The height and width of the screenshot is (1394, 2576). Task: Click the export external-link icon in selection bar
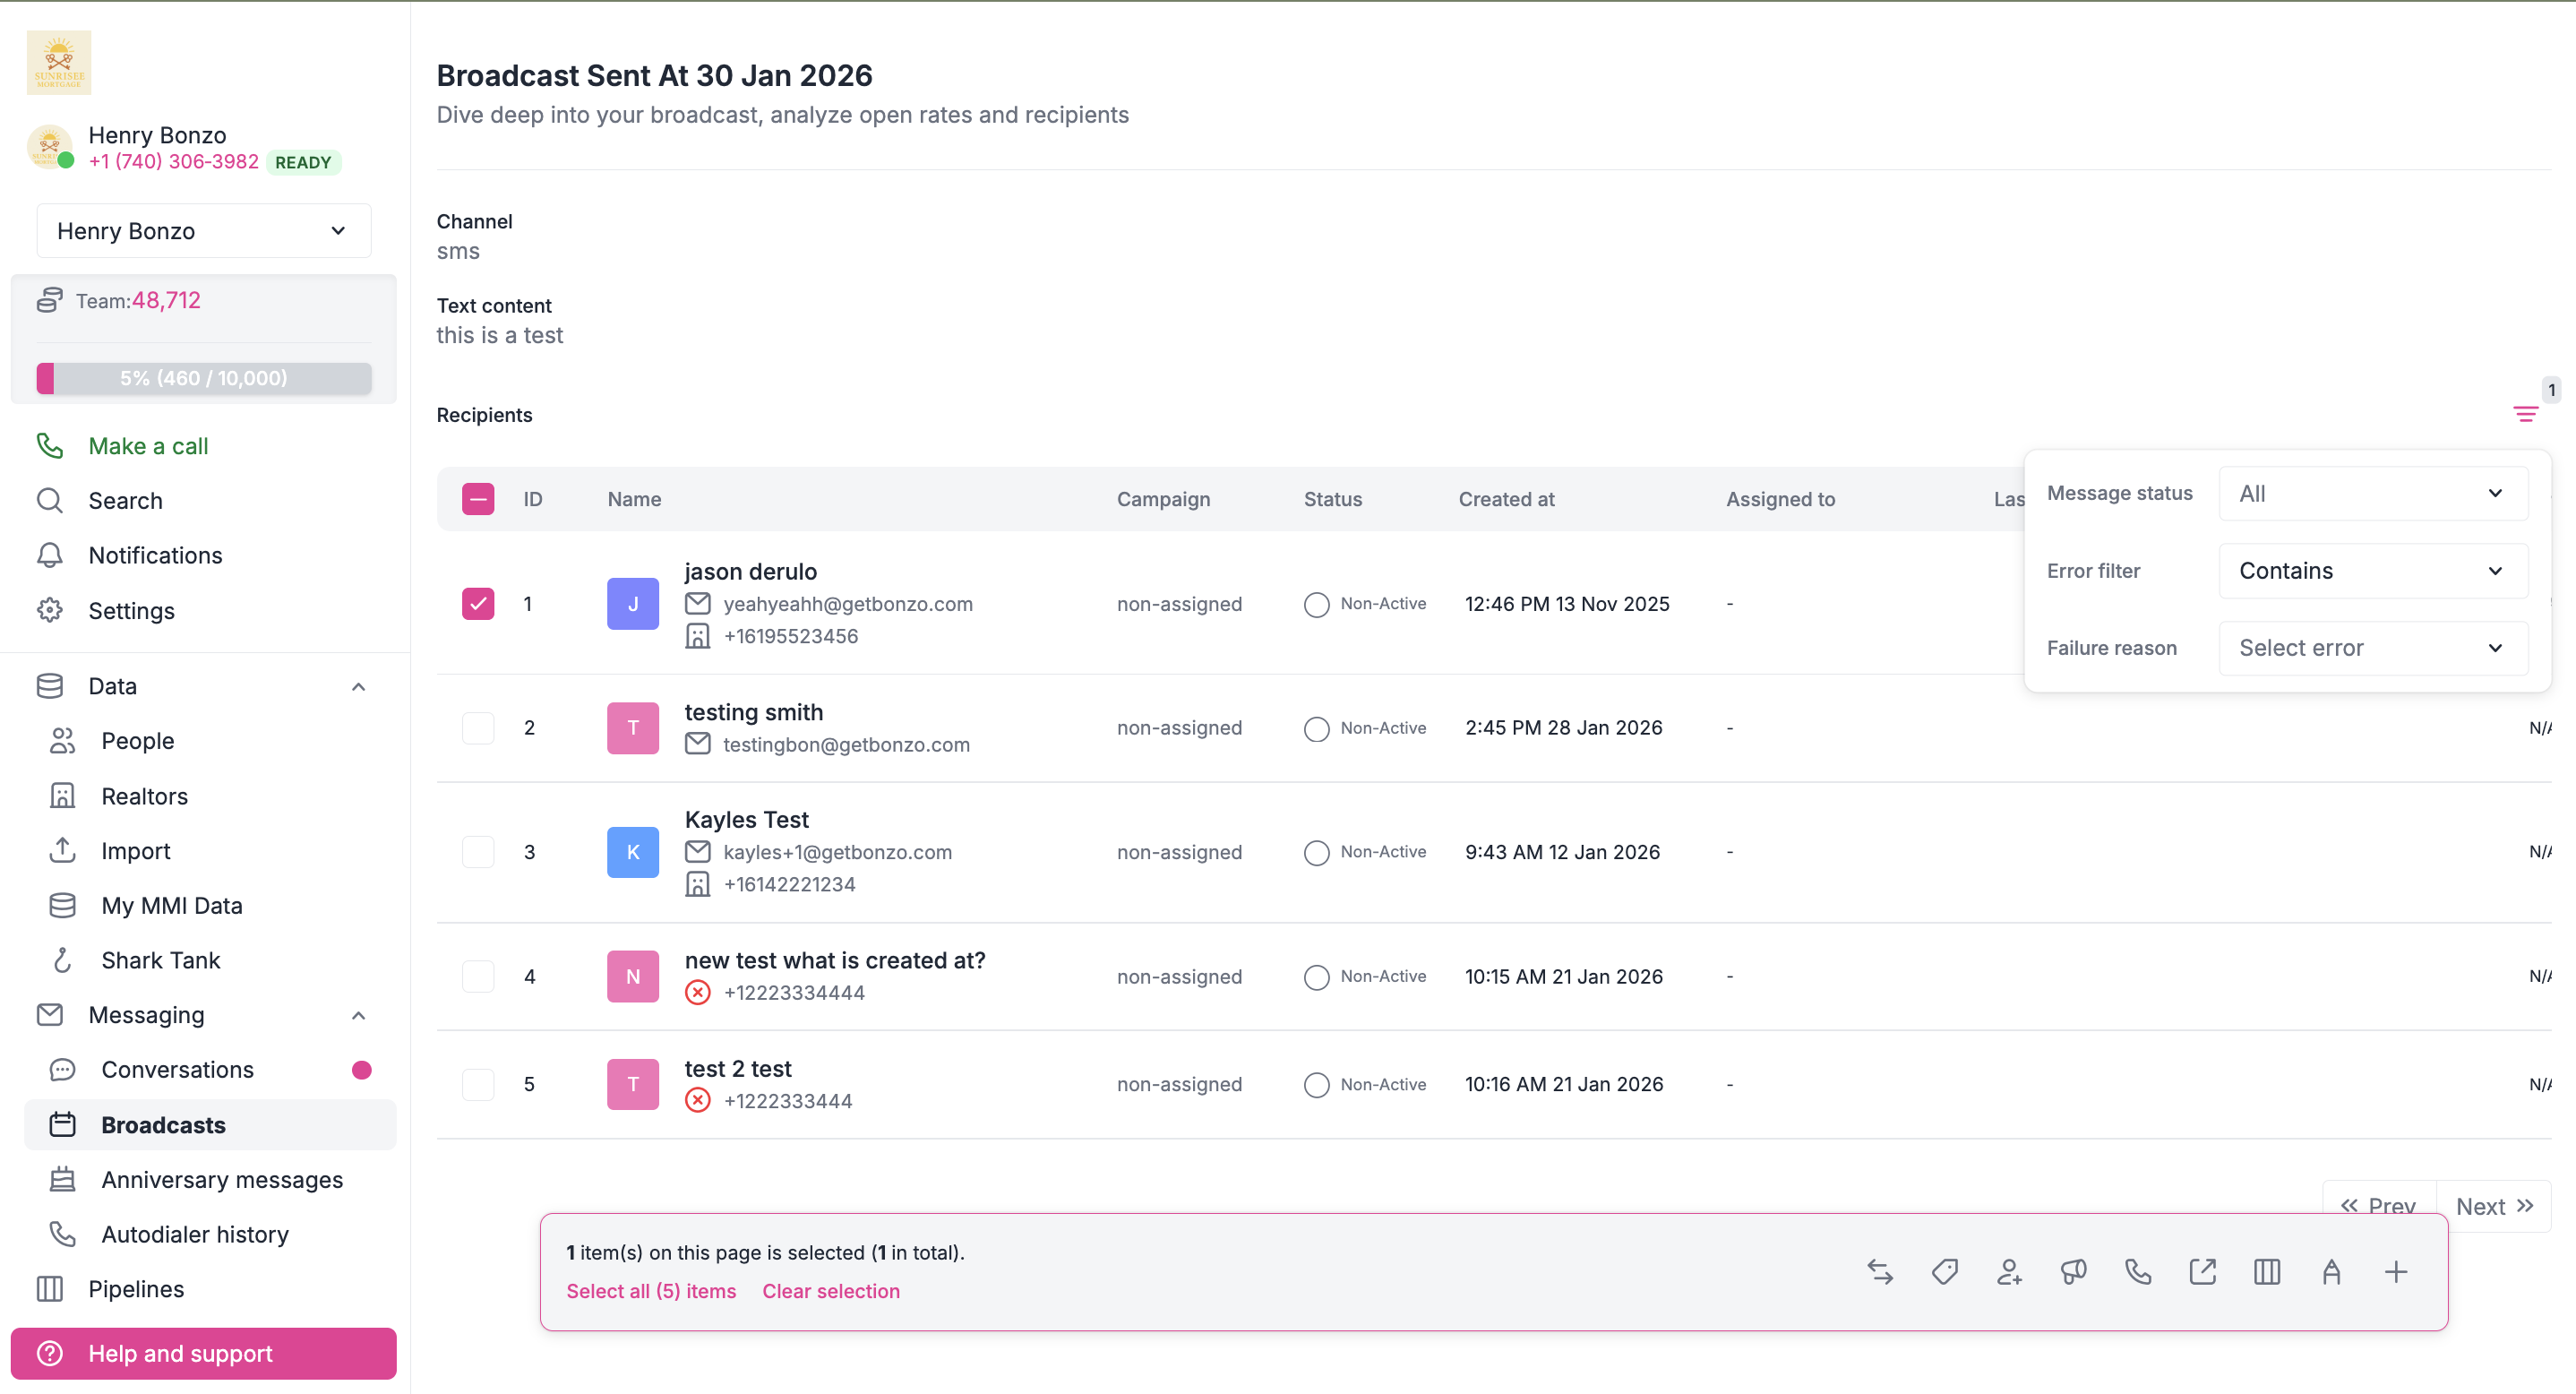2203,1272
